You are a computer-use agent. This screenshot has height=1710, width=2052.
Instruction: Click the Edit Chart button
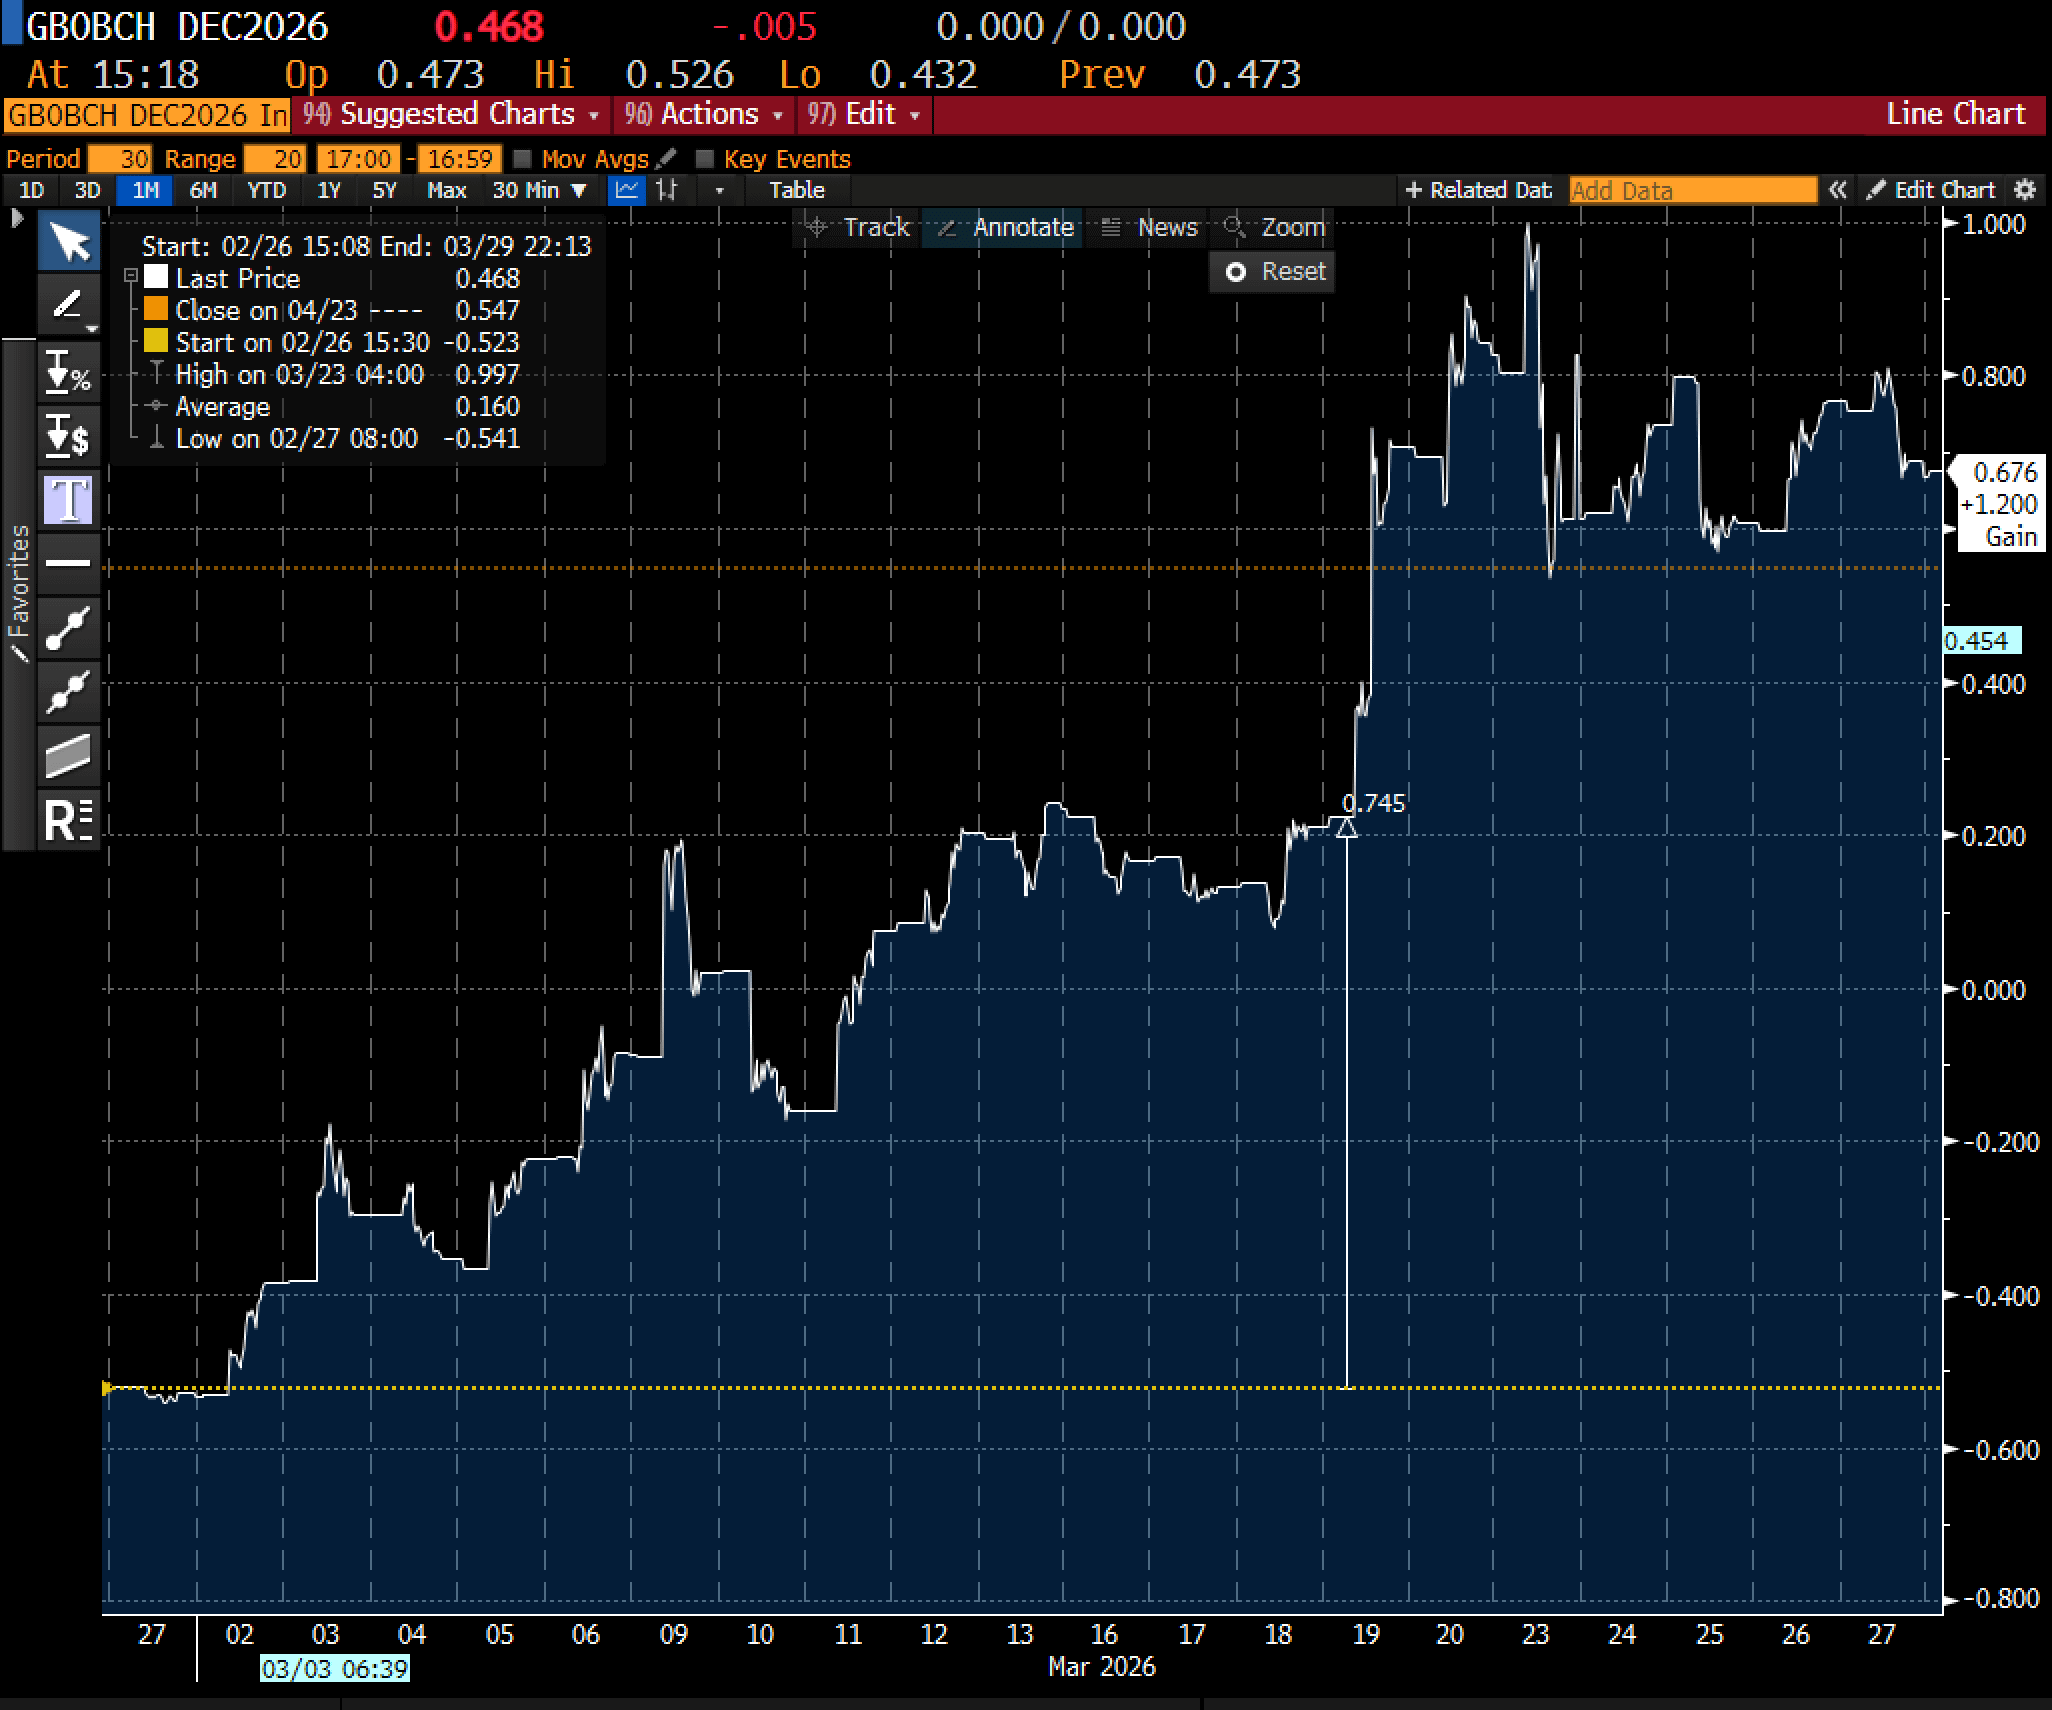[1932, 190]
